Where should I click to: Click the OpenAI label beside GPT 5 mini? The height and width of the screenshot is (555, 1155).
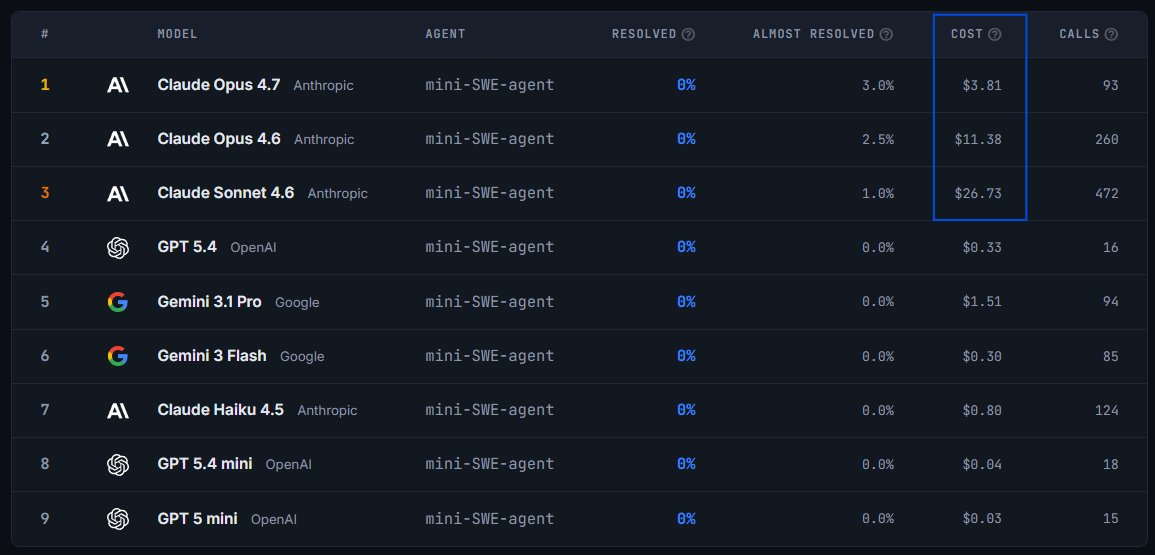274,520
